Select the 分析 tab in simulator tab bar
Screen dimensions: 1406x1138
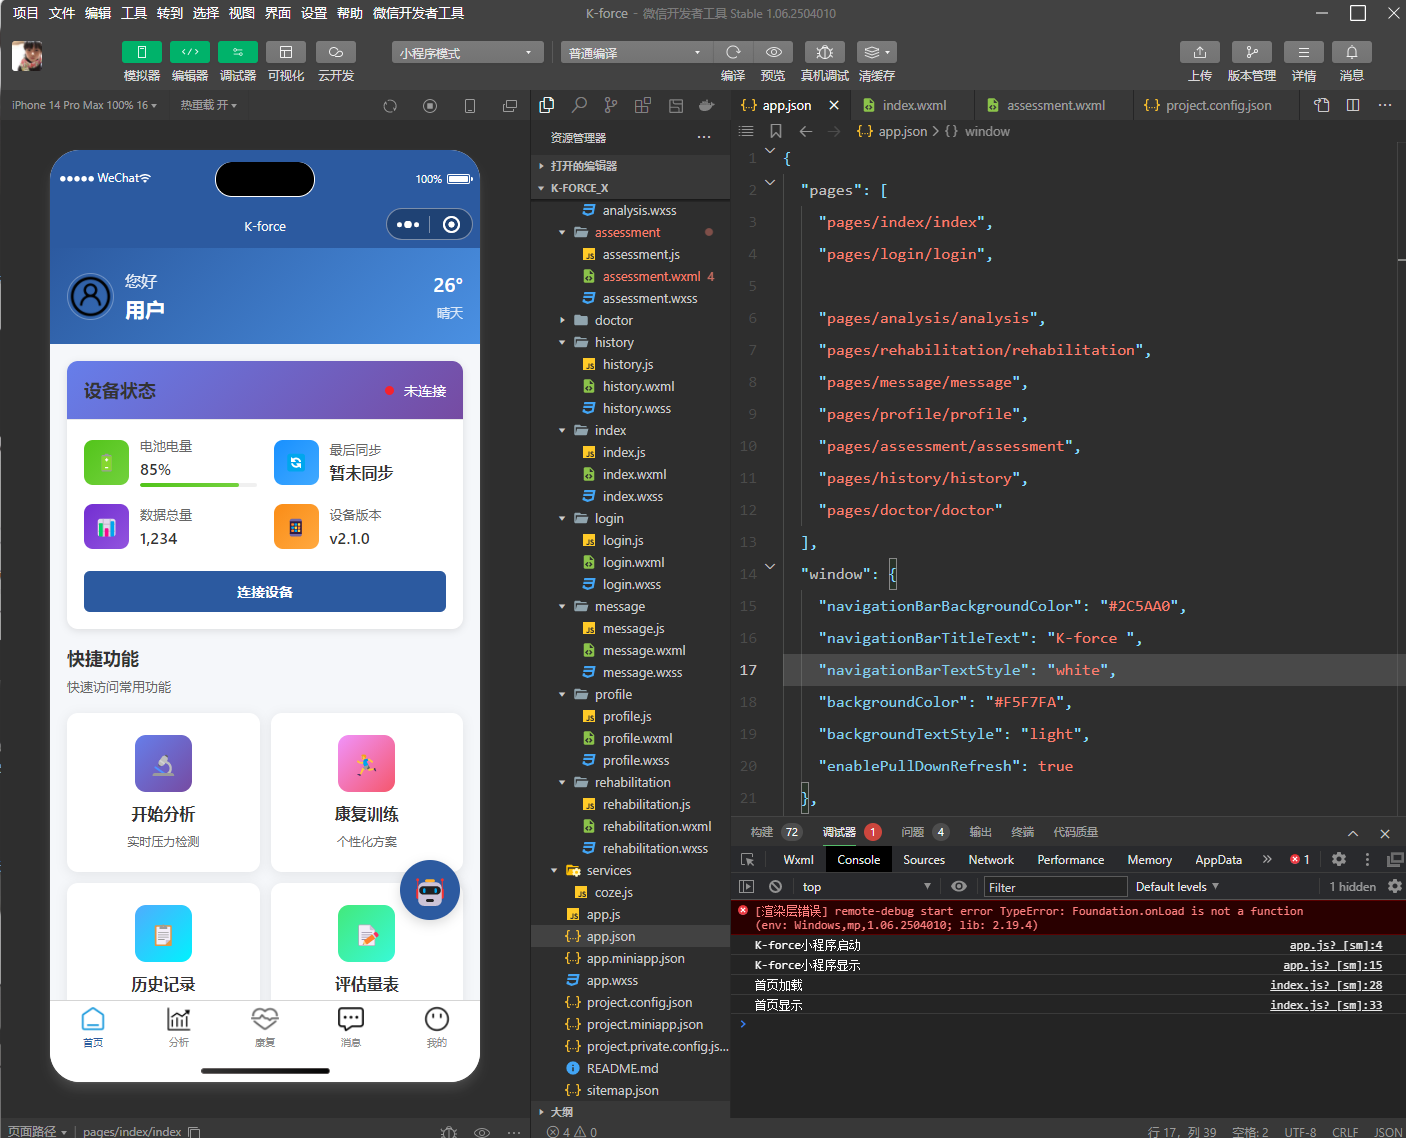[x=179, y=1027]
